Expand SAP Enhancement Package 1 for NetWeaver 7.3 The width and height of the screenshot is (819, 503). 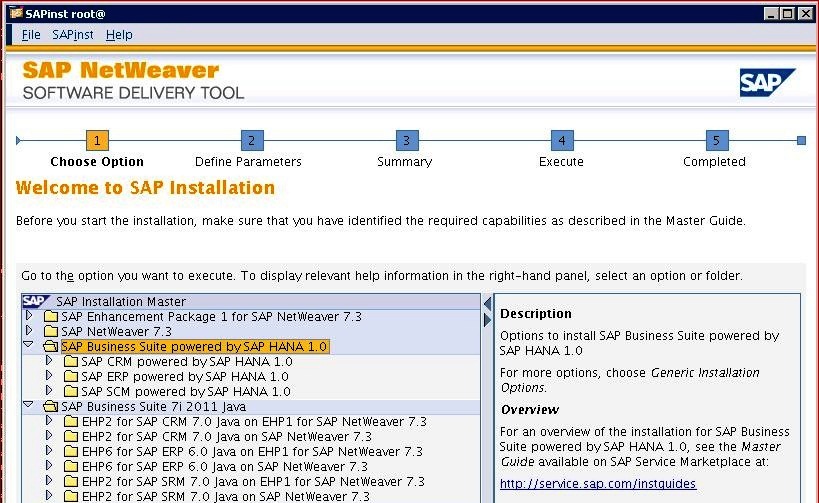click(29, 316)
